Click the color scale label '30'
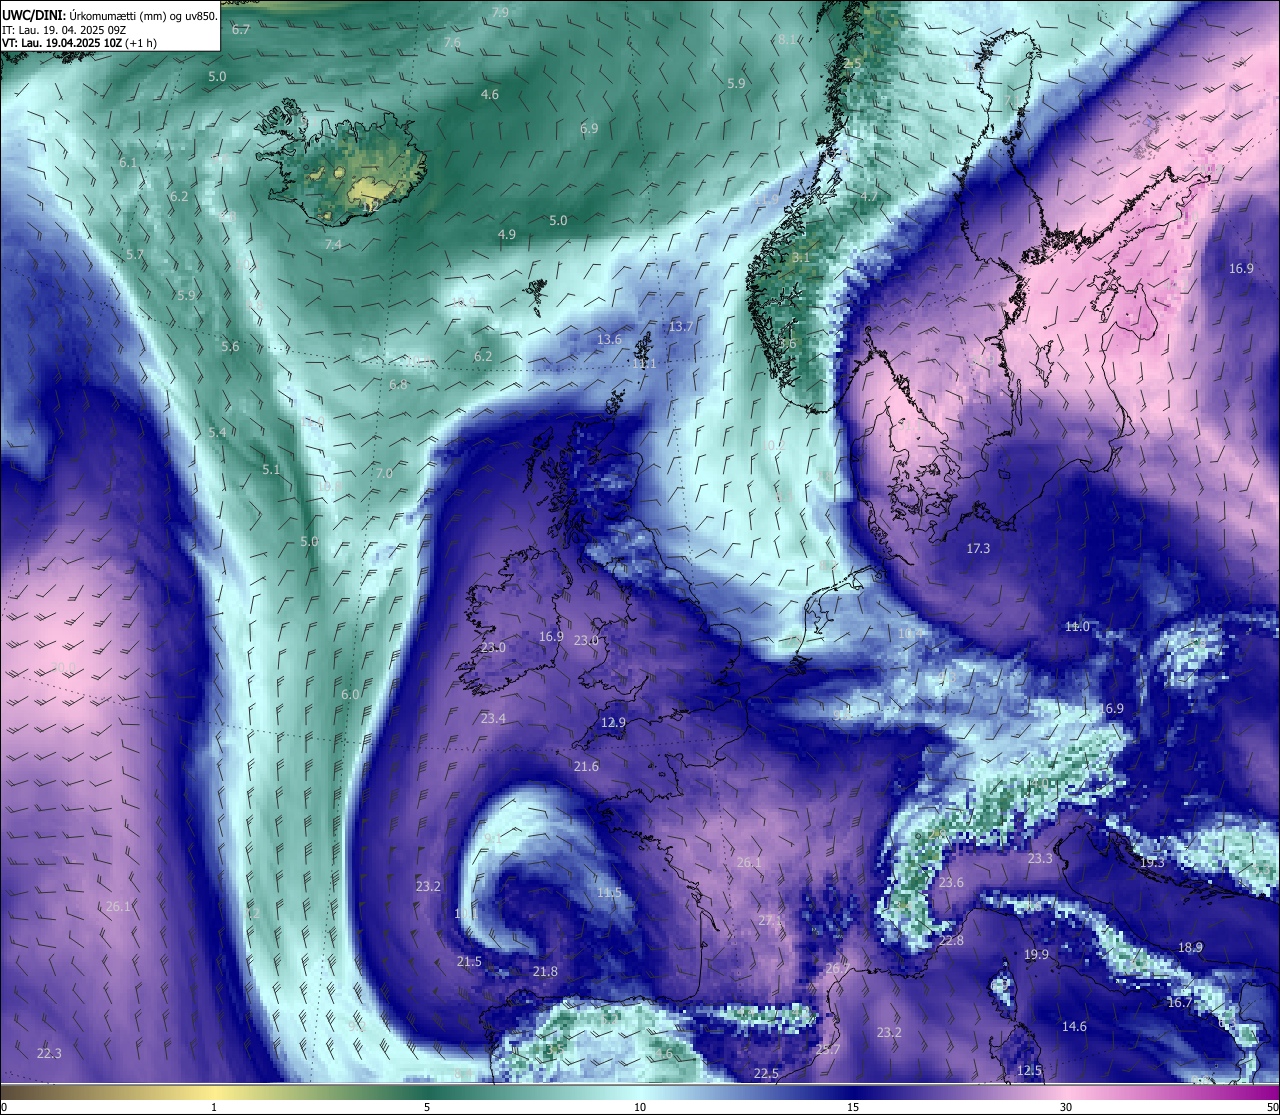The image size is (1280, 1115). (1066, 1107)
